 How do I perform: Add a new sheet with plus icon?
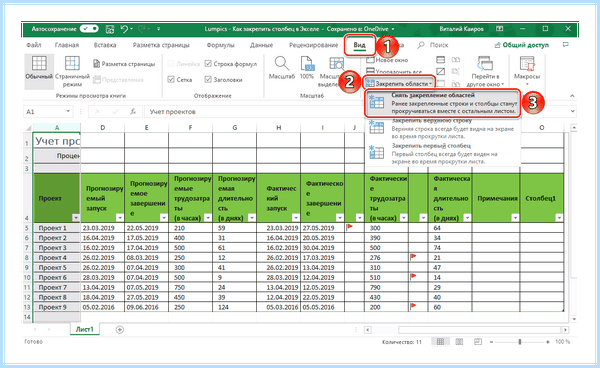tap(120, 329)
